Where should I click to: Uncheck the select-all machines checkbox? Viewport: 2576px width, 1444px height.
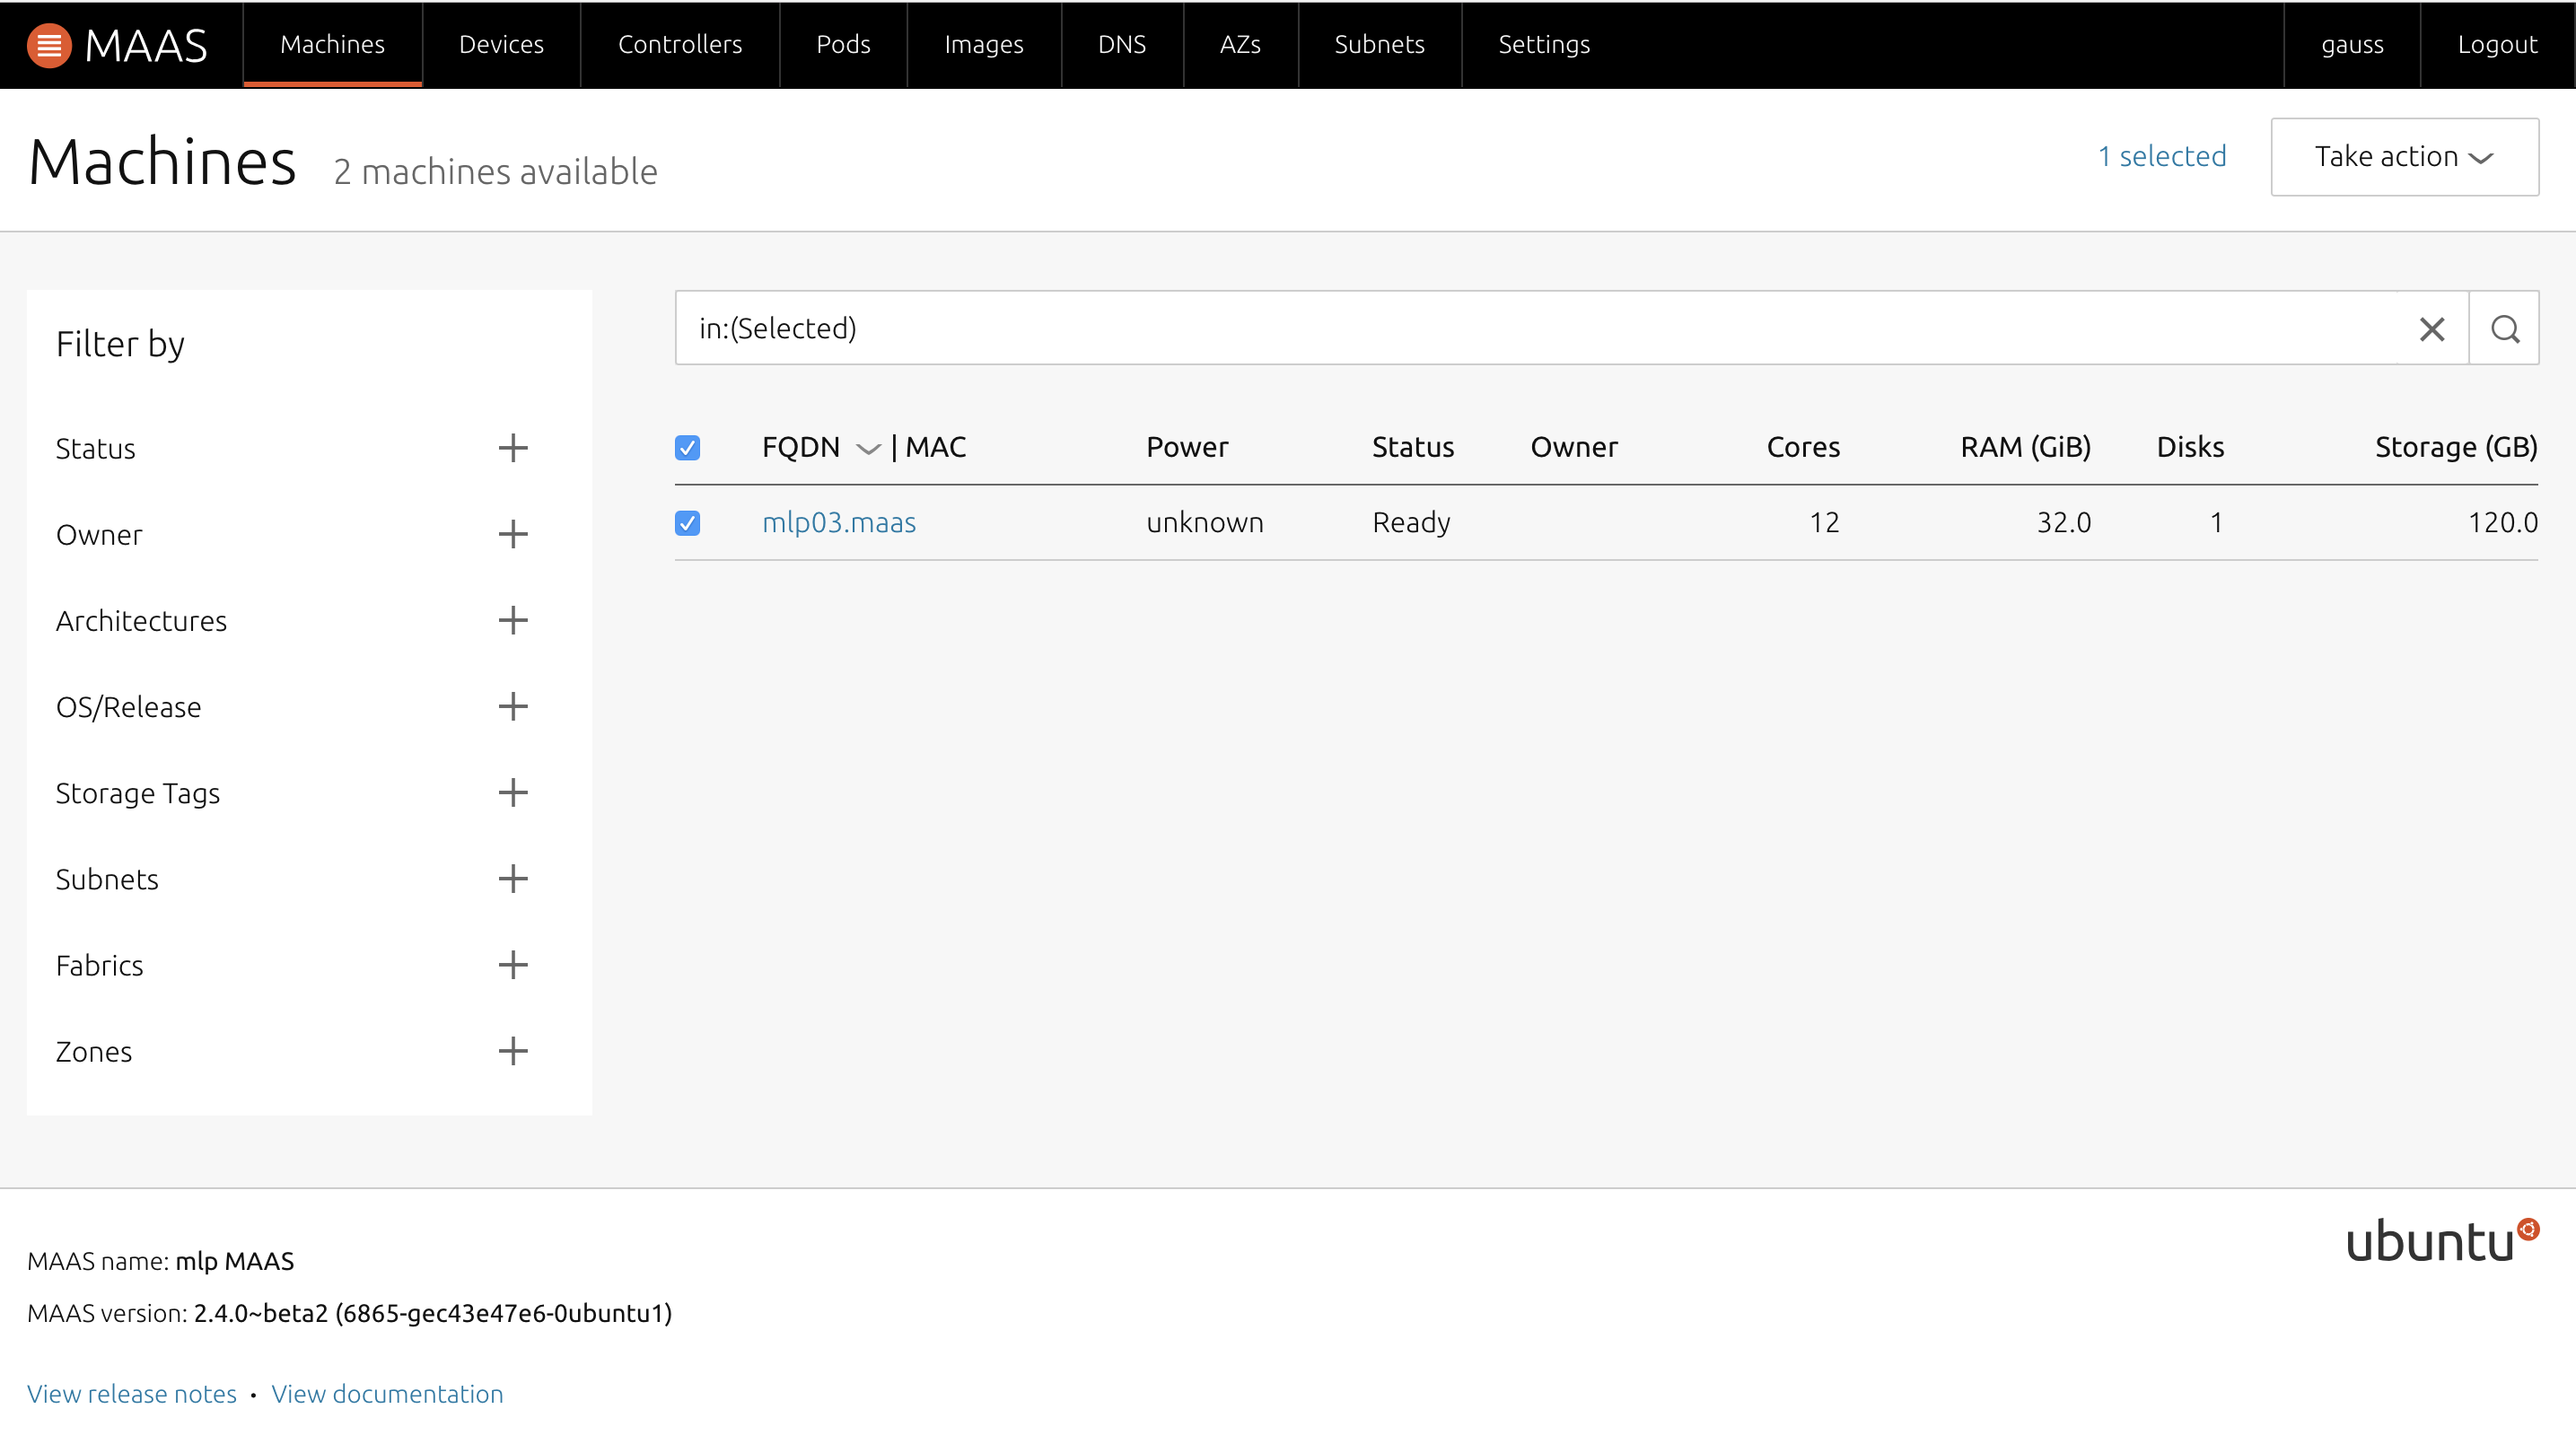coord(687,447)
